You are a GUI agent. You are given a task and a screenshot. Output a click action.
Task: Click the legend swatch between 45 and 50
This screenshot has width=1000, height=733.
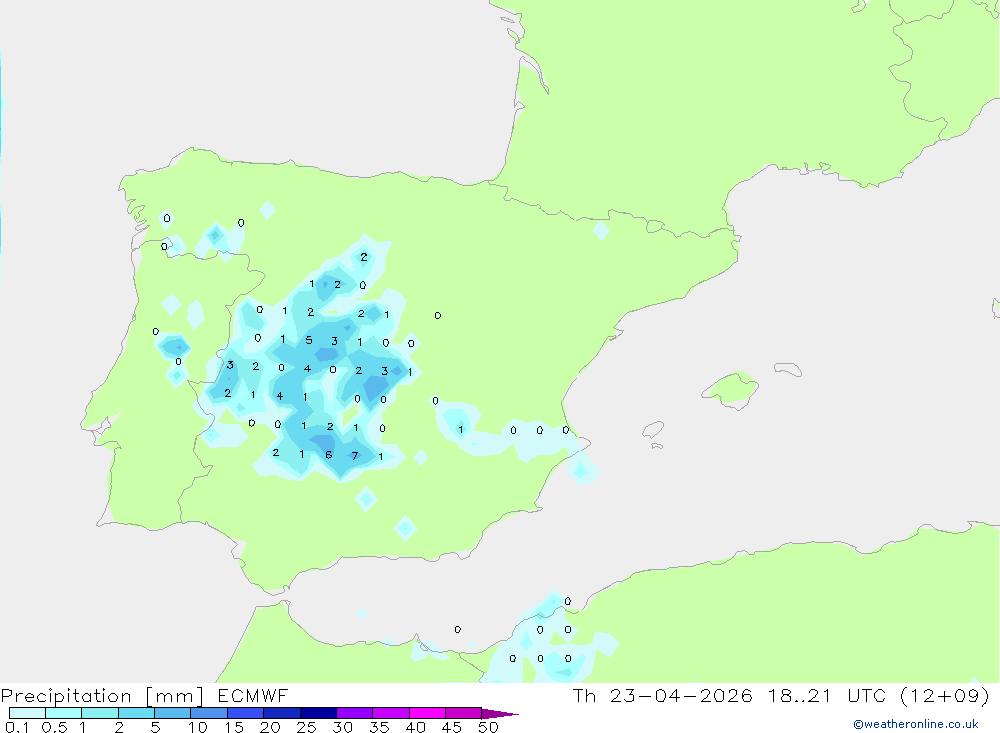tap(464, 713)
